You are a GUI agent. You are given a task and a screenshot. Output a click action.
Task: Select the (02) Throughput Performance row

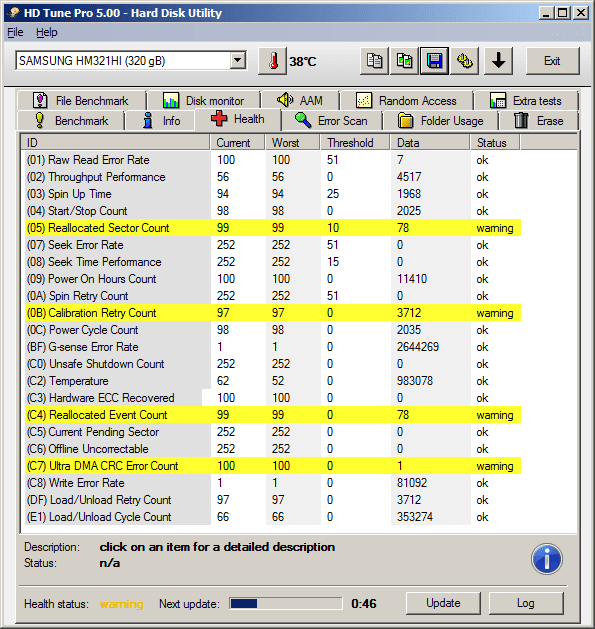click(x=273, y=177)
